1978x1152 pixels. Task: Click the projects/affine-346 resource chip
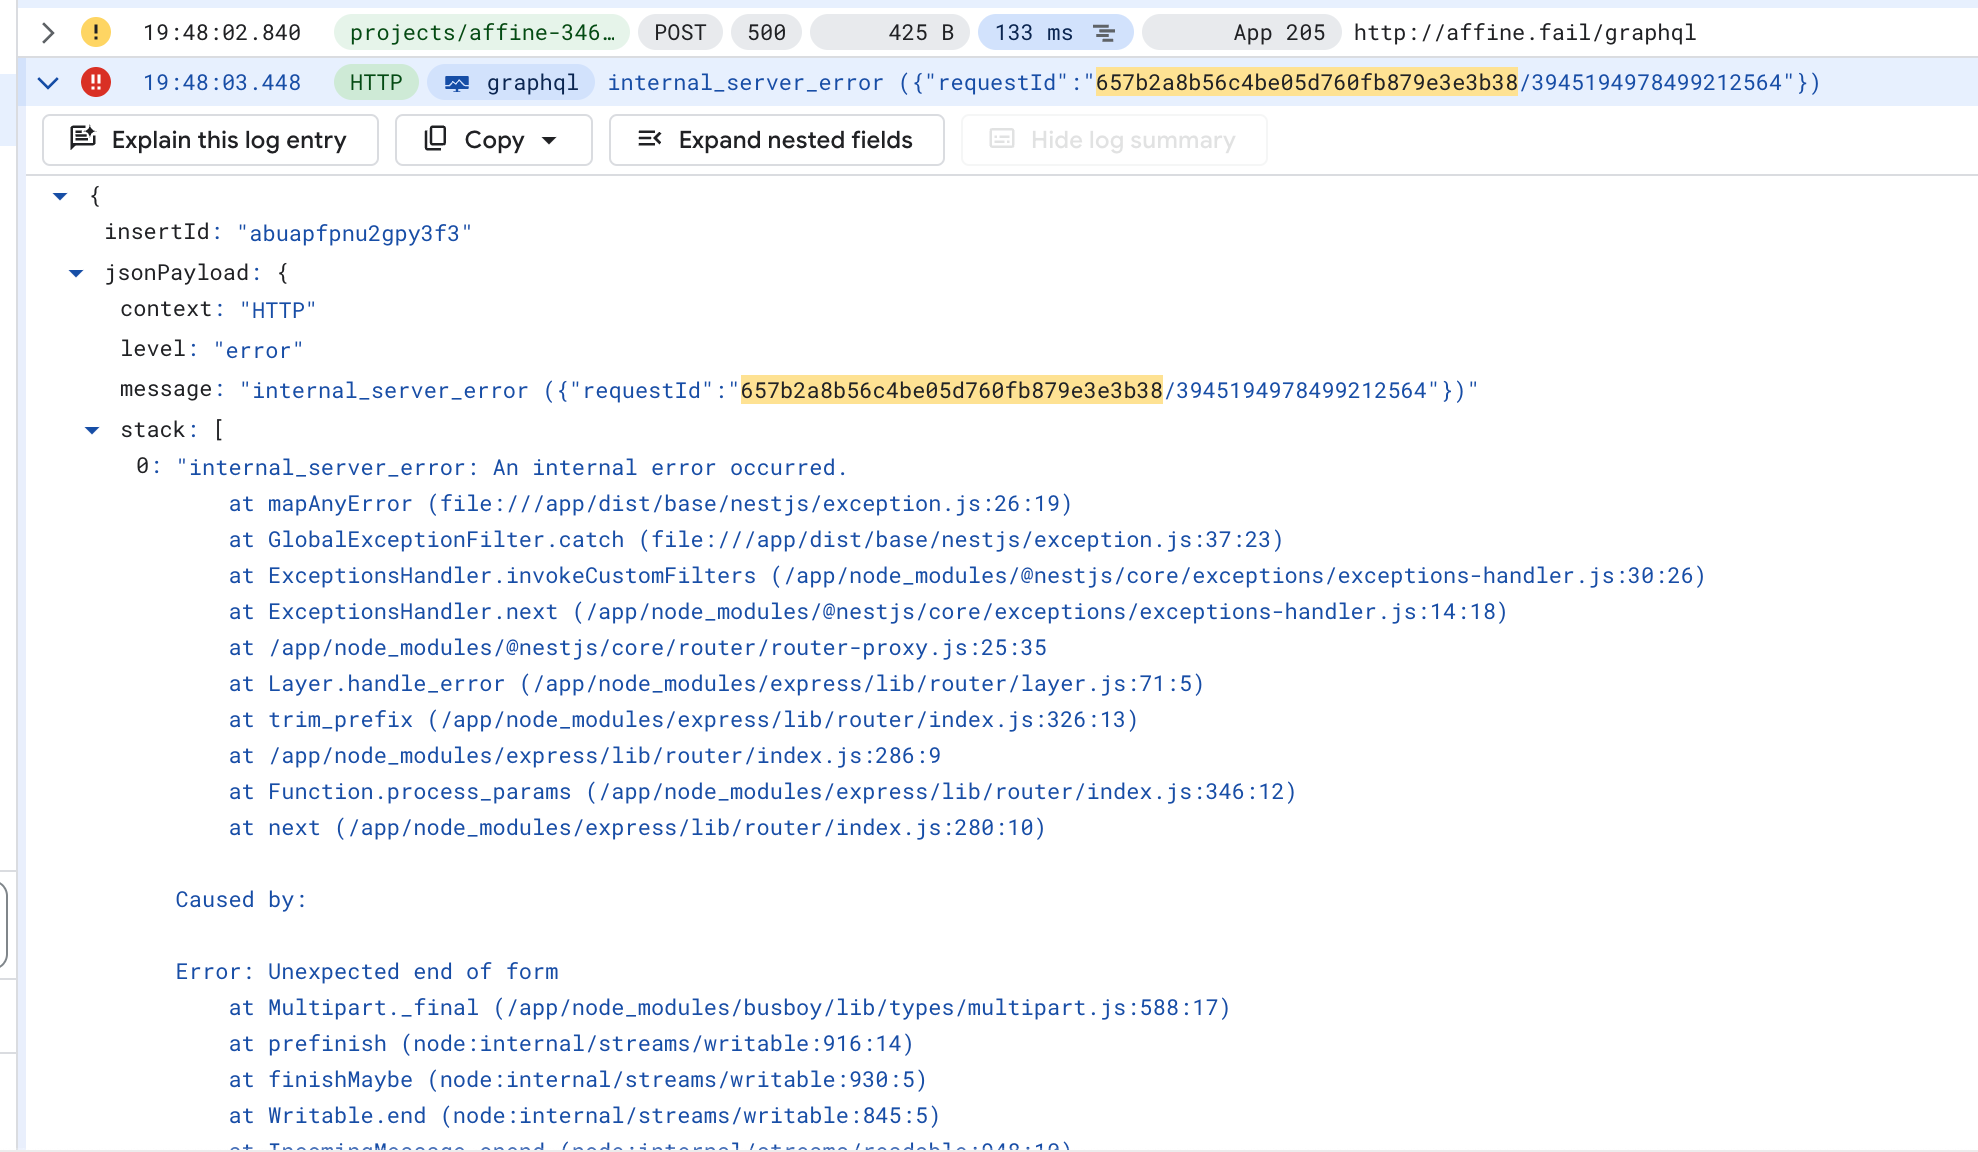tap(482, 33)
